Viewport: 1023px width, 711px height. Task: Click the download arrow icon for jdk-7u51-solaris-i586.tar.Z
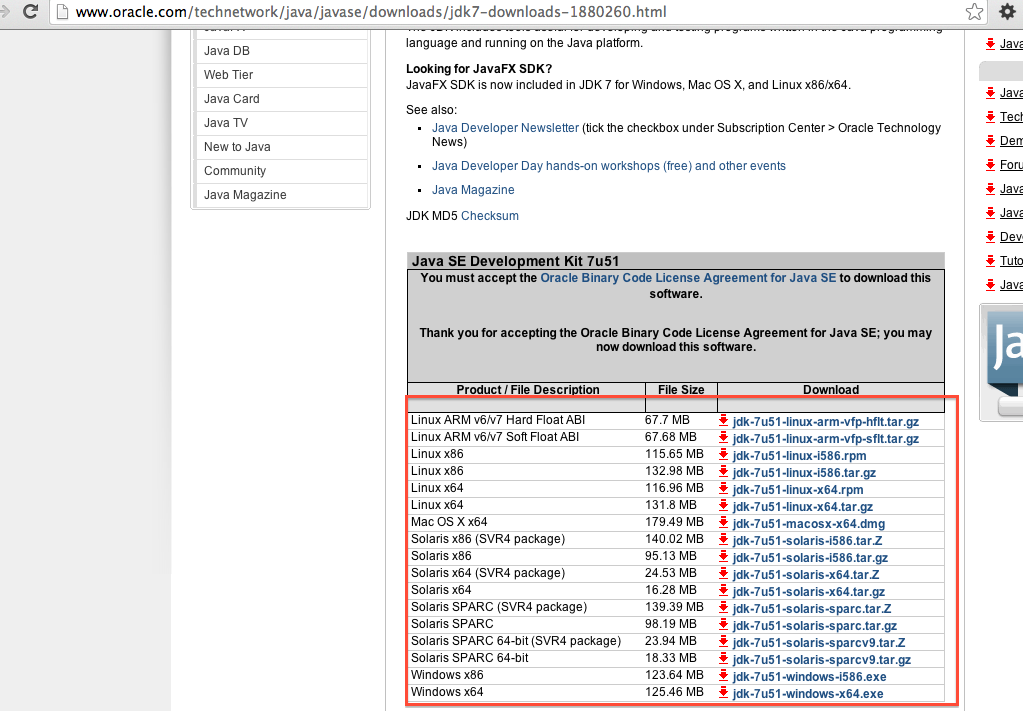[x=724, y=539]
